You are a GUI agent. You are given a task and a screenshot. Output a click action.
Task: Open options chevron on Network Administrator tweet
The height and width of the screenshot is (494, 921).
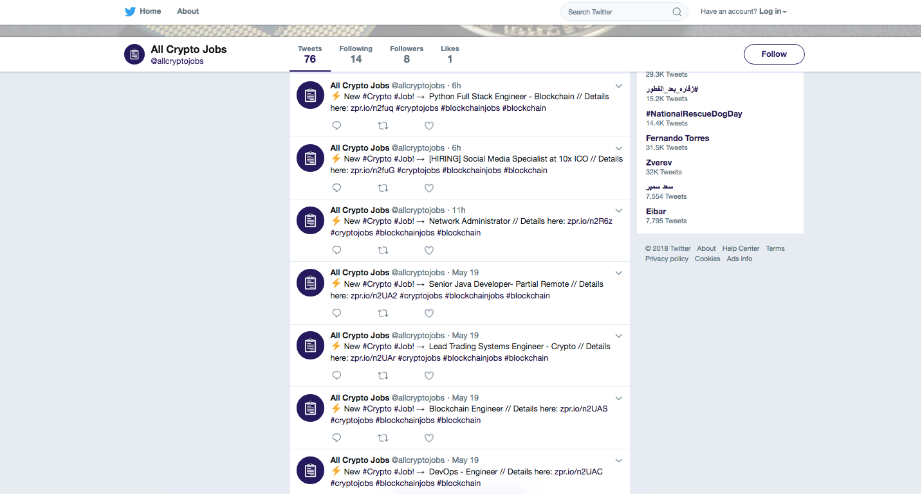(x=619, y=210)
